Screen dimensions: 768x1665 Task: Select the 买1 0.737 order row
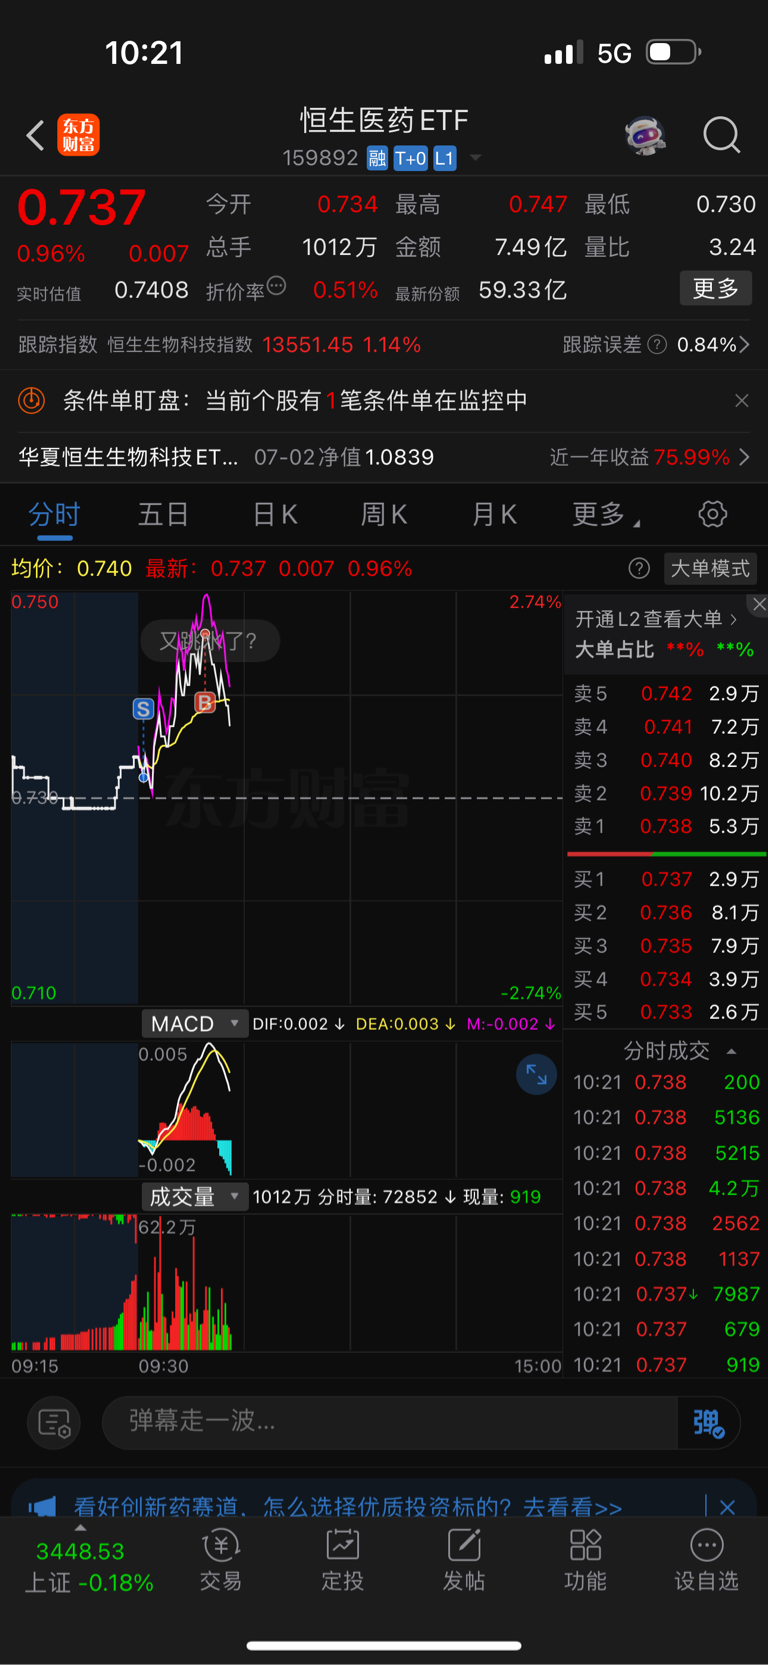click(666, 880)
